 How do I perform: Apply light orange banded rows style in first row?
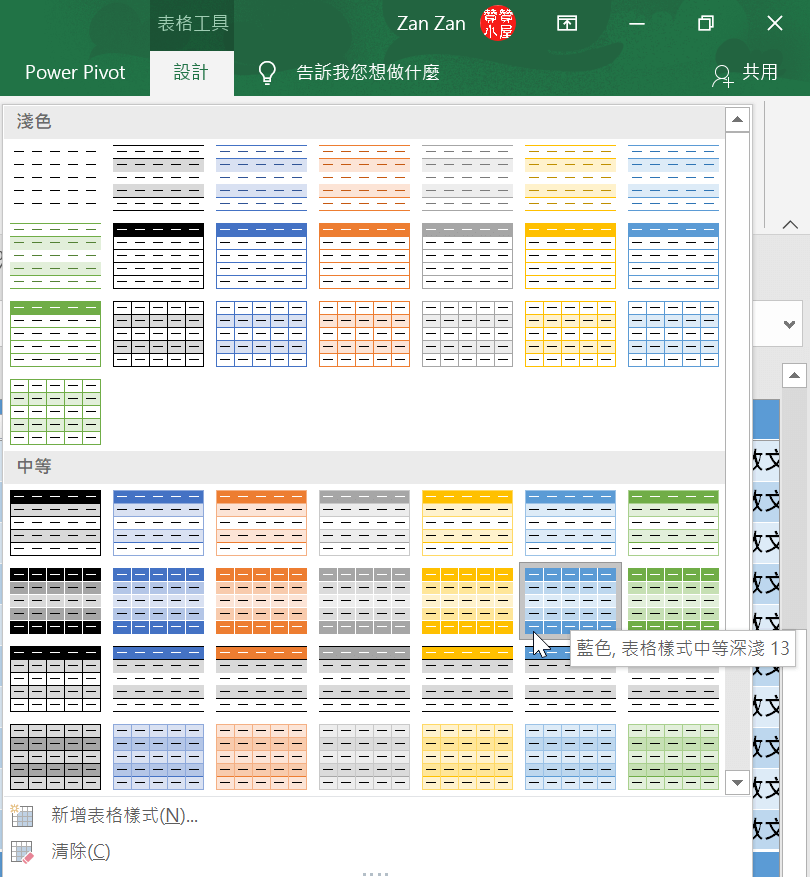point(364,178)
